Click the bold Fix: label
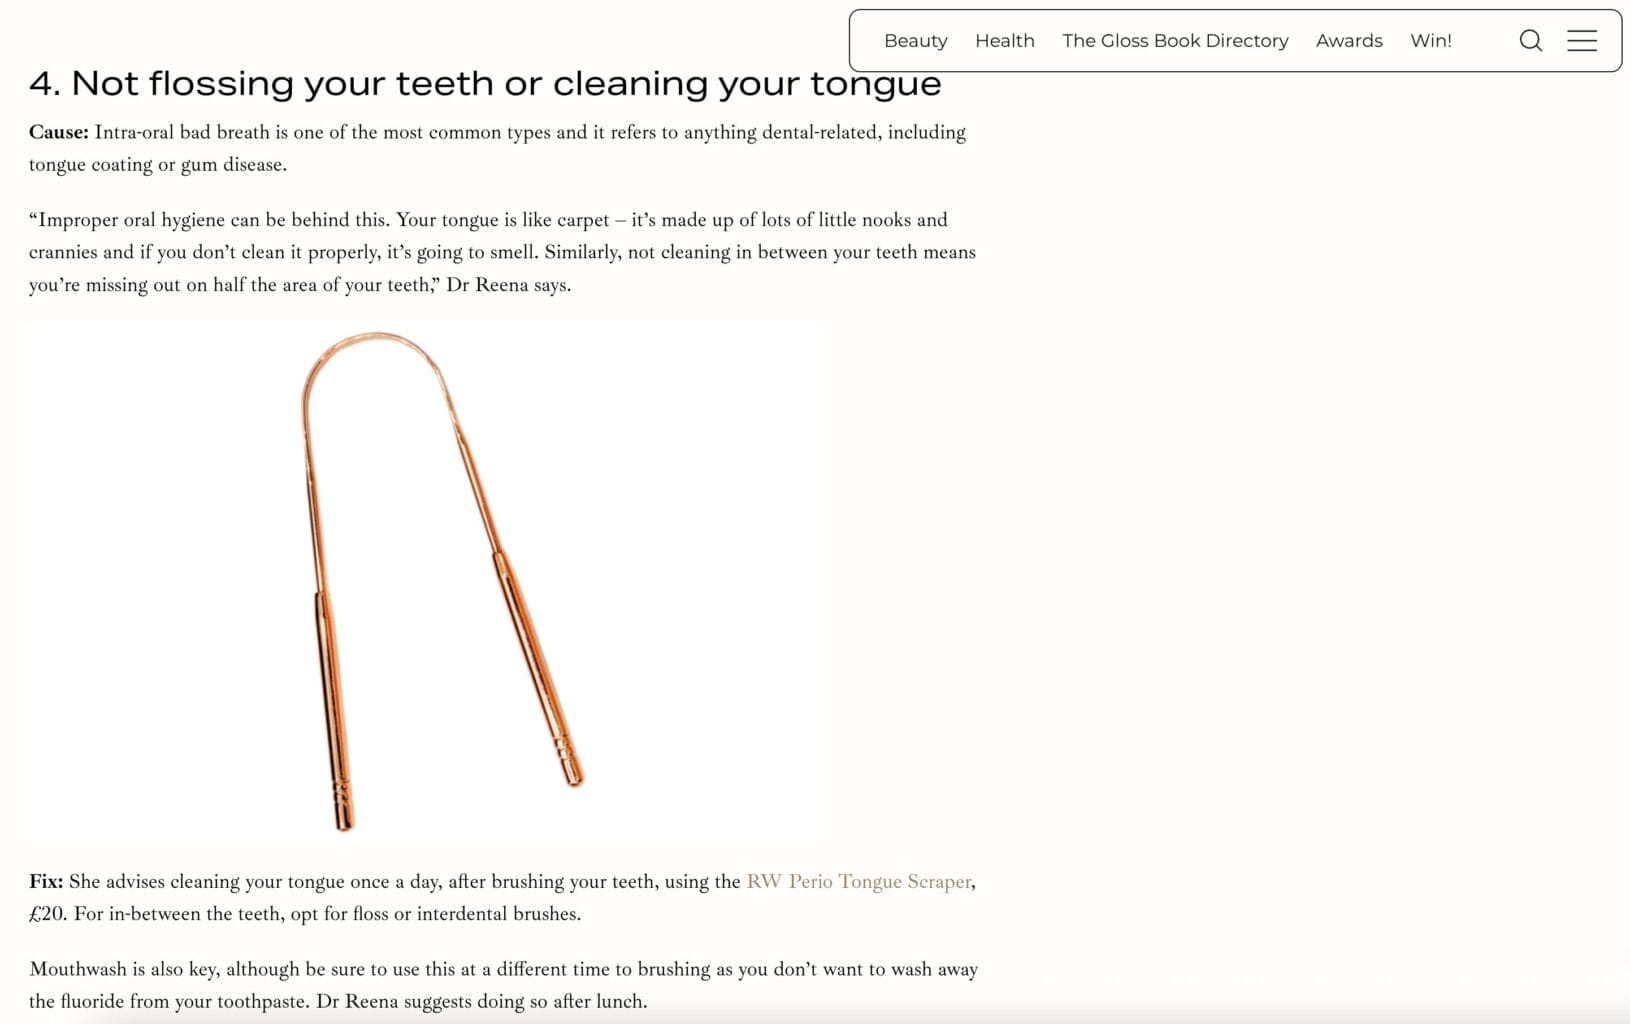 (x=46, y=881)
